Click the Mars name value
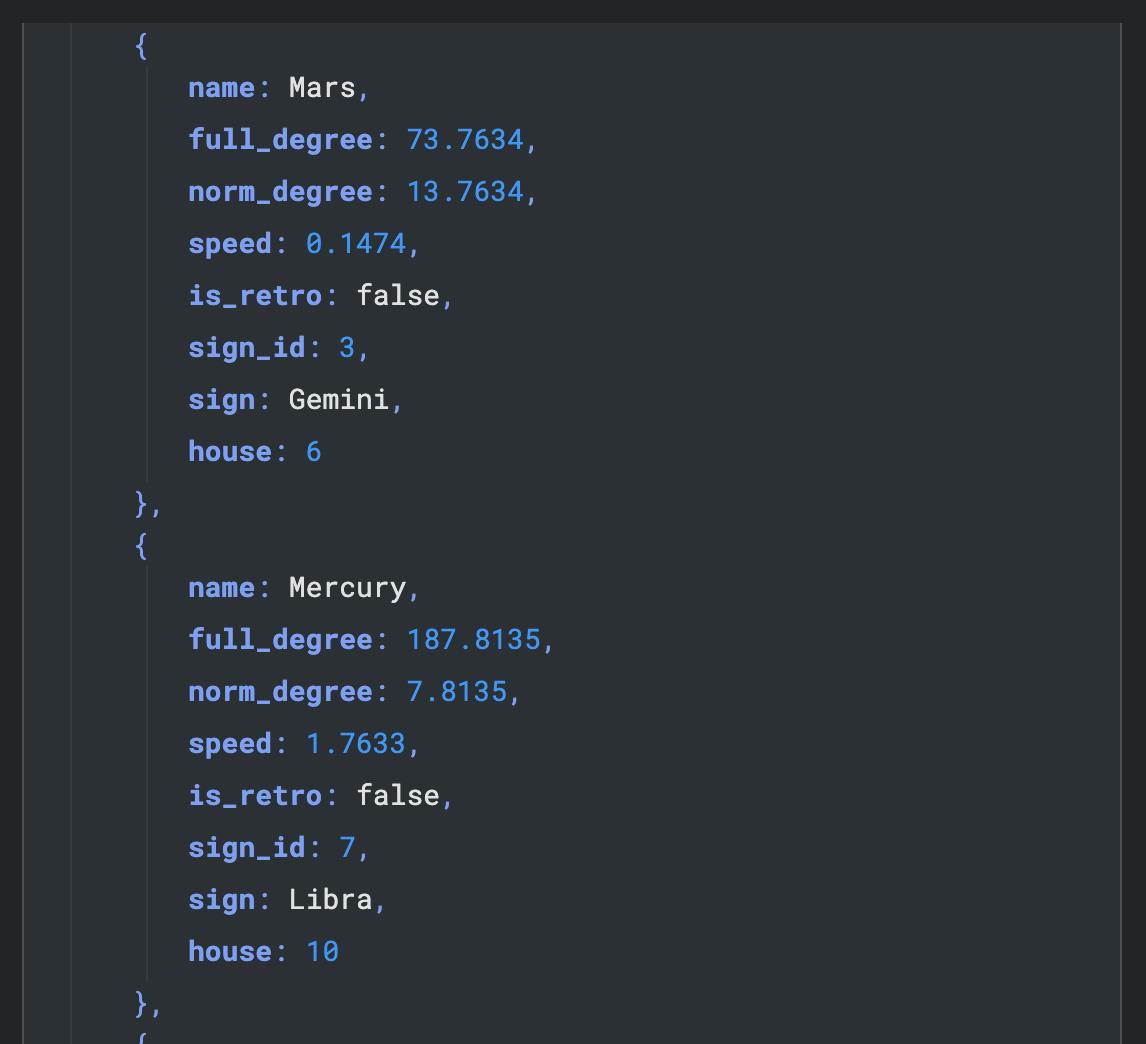The image size is (1146, 1044). (x=321, y=88)
